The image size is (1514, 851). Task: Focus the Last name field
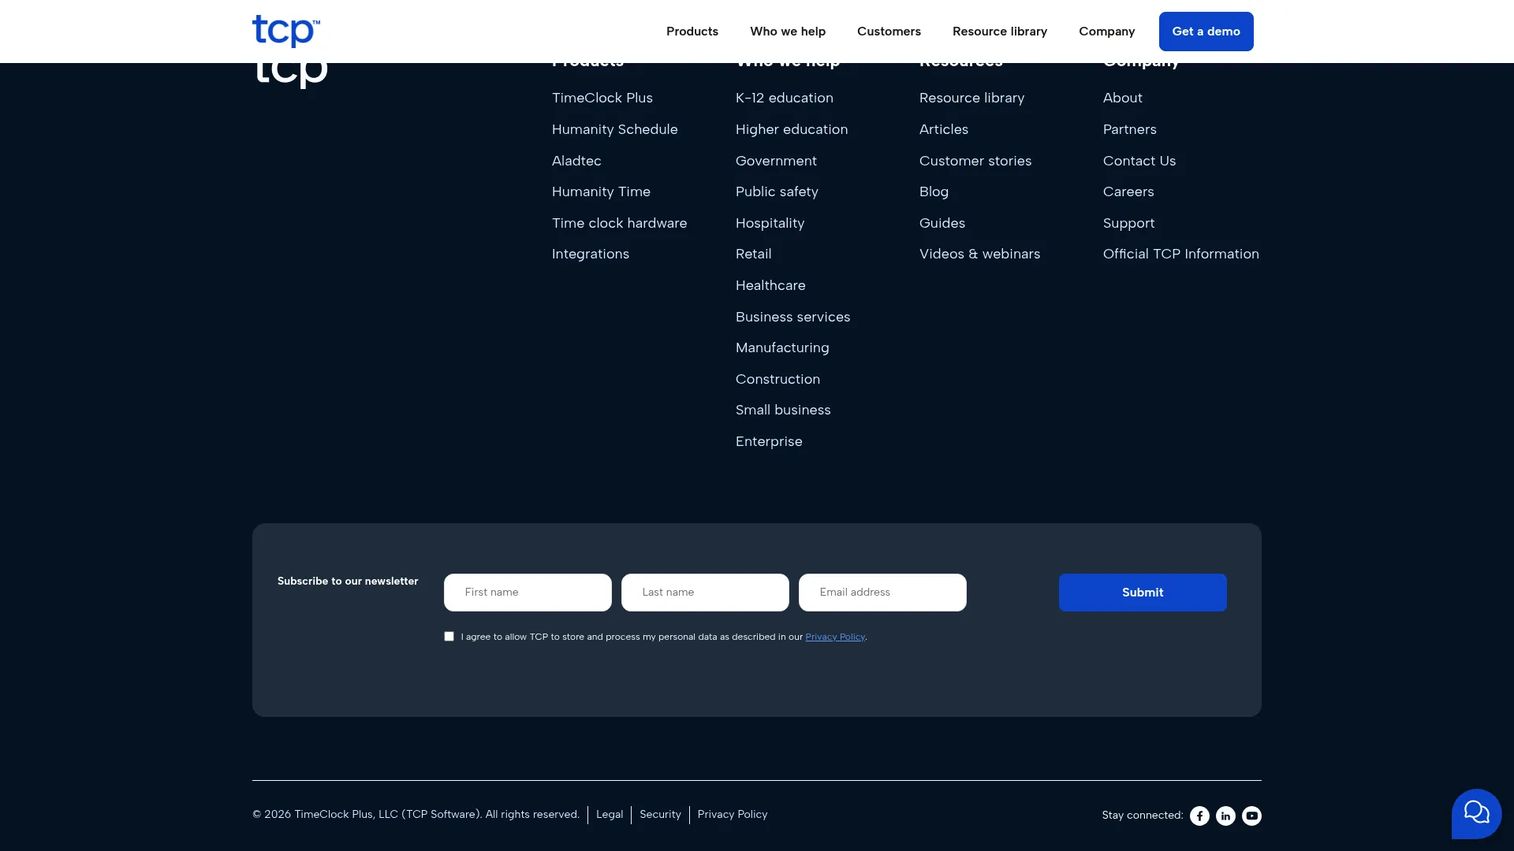[x=705, y=592]
